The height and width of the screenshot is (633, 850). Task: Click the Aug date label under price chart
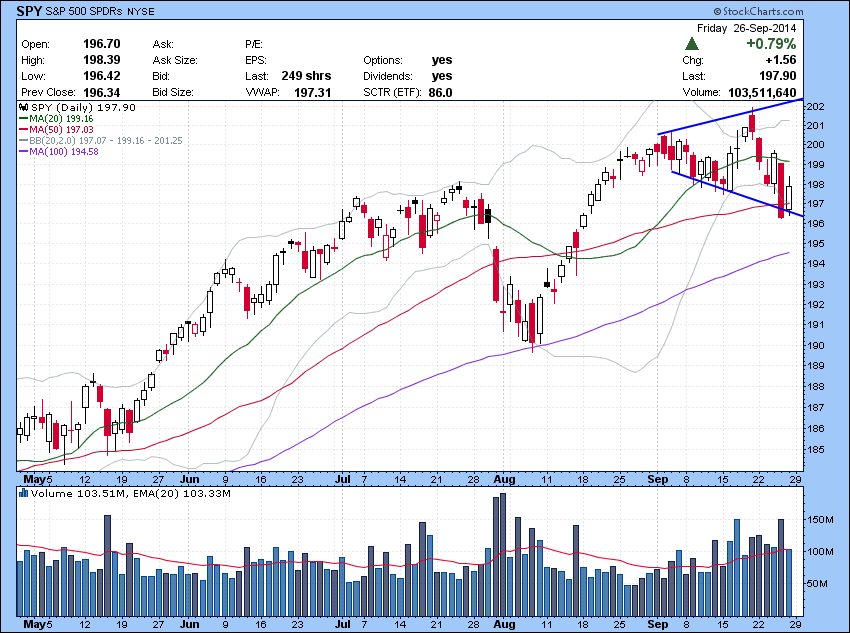505,479
